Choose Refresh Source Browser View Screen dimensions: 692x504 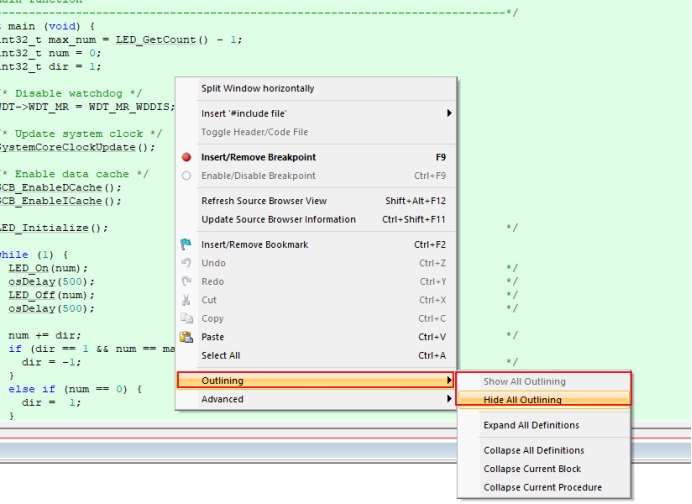pyautogui.click(x=264, y=201)
